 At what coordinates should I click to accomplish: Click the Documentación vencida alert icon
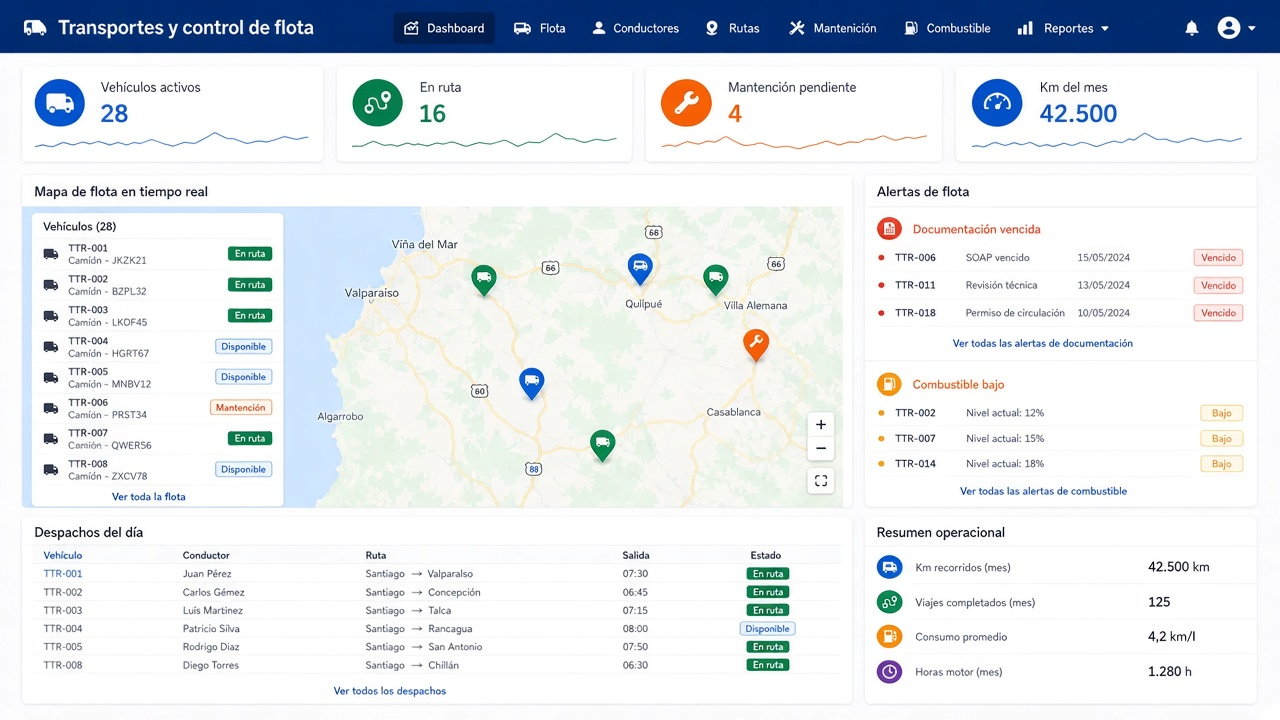point(889,229)
